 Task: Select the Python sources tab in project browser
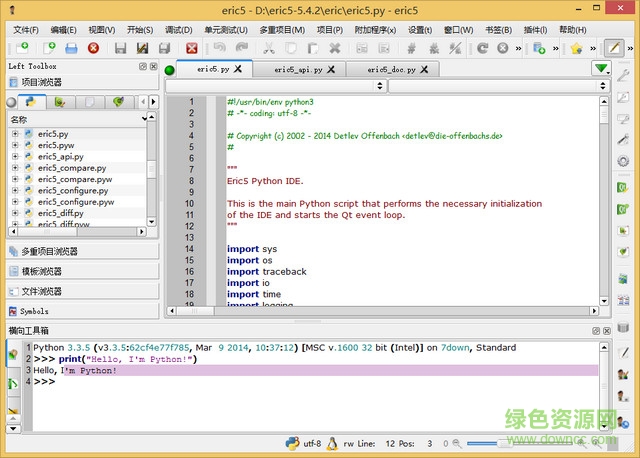(x=31, y=102)
